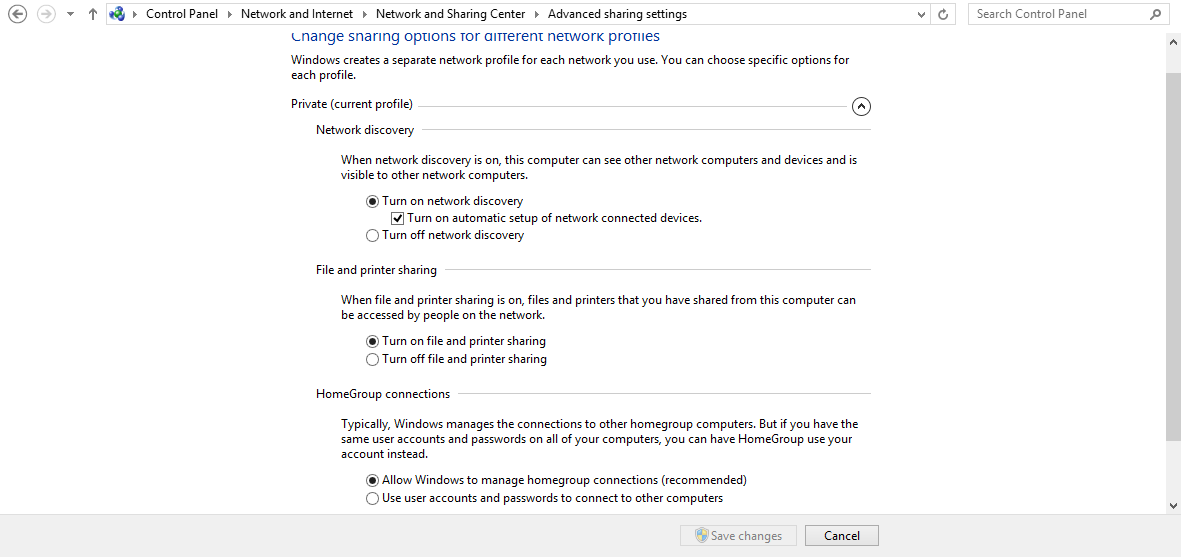The width and height of the screenshot is (1181, 557).
Task: Click the vertical scrollbar thumb
Action: click(1173, 250)
